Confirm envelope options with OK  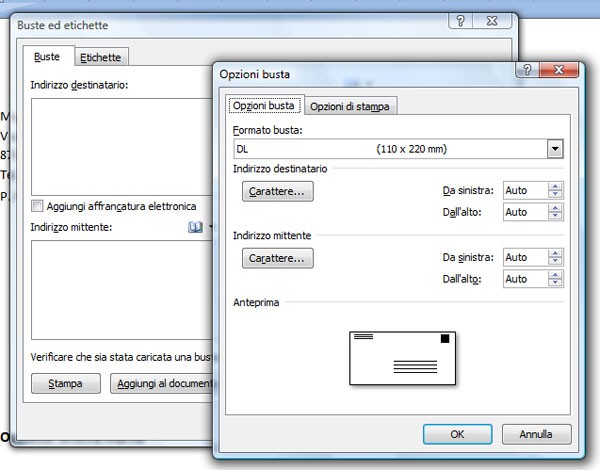click(x=456, y=435)
